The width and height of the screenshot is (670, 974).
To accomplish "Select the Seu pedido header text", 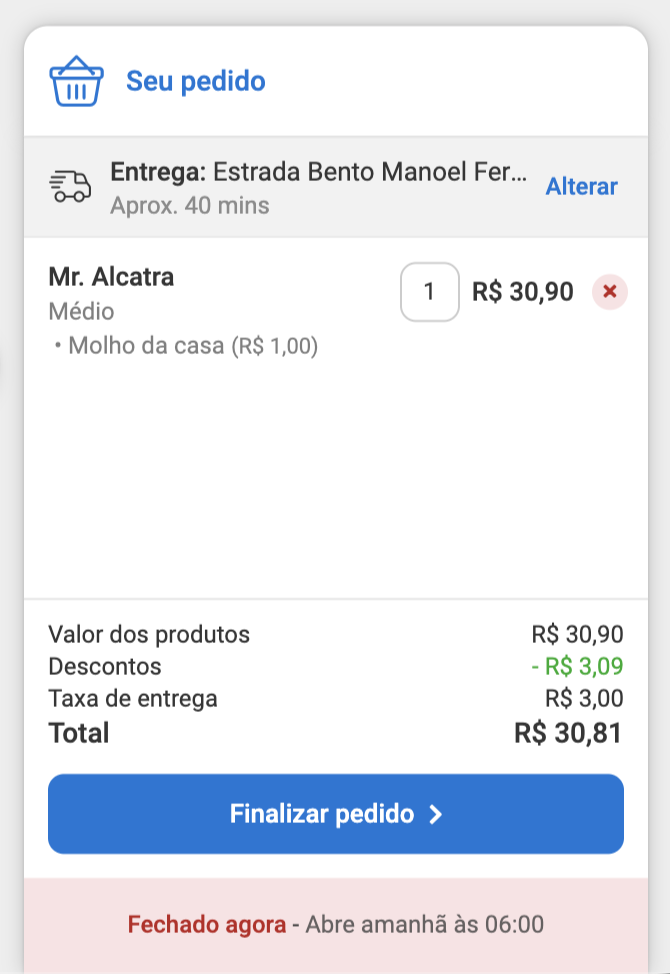I will [196, 81].
